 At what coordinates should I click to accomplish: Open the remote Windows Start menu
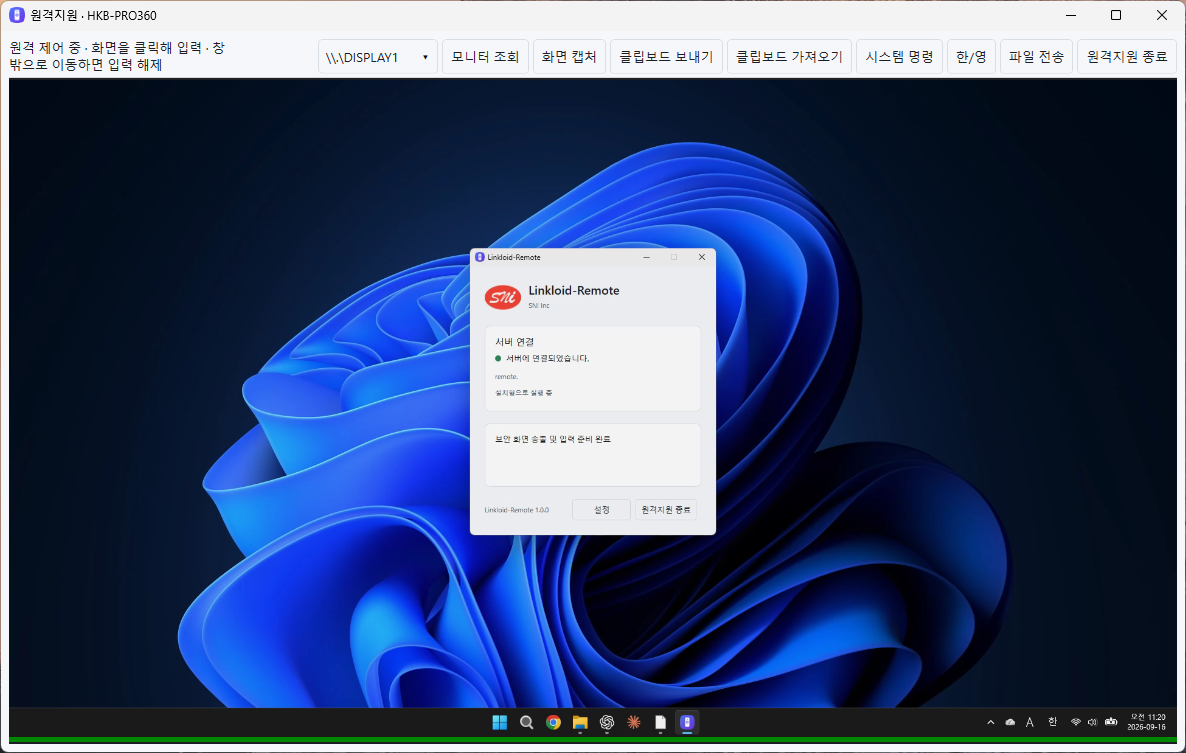pos(500,723)
